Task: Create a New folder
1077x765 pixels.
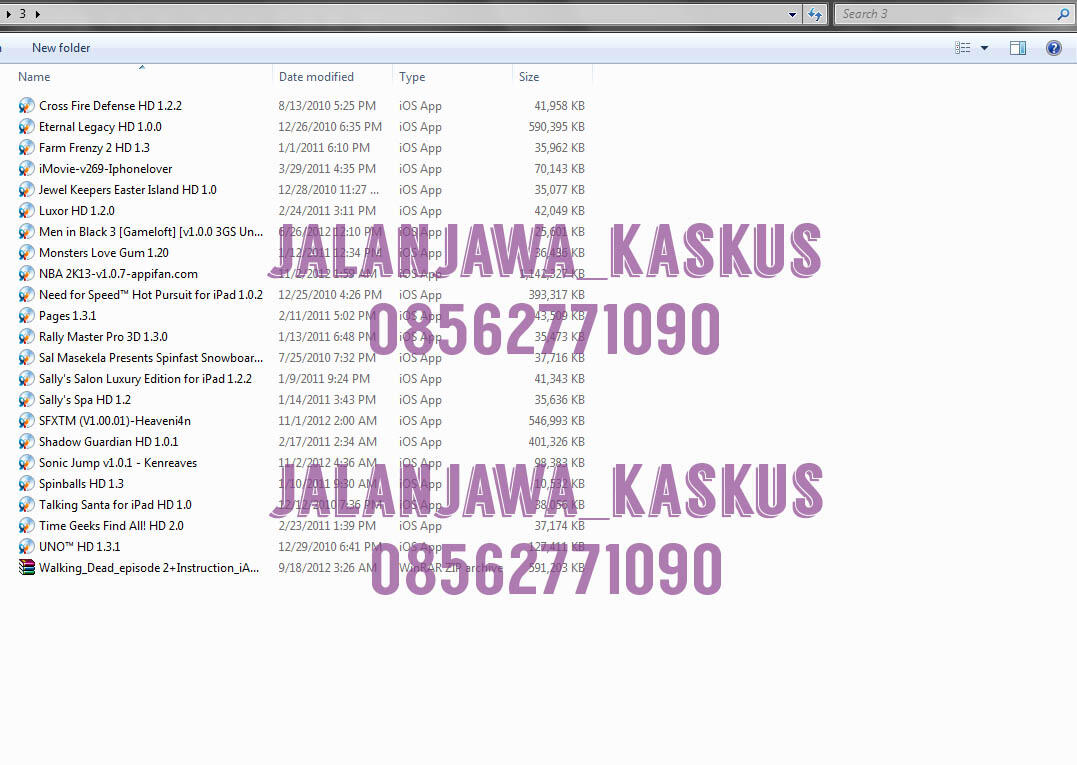Action: [x=61, y=48]
